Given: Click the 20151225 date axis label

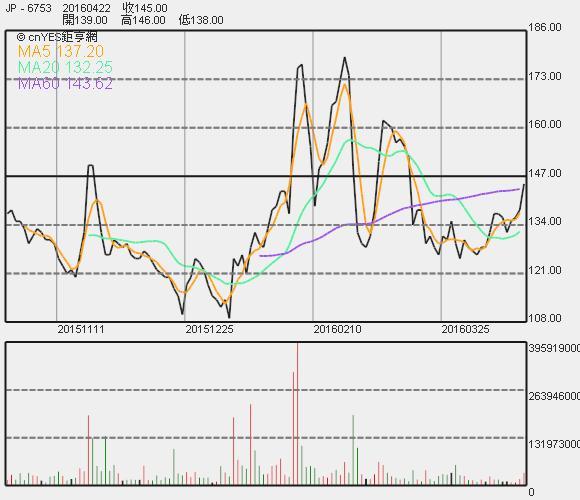Looking at the screenshot, I should 209,329.
